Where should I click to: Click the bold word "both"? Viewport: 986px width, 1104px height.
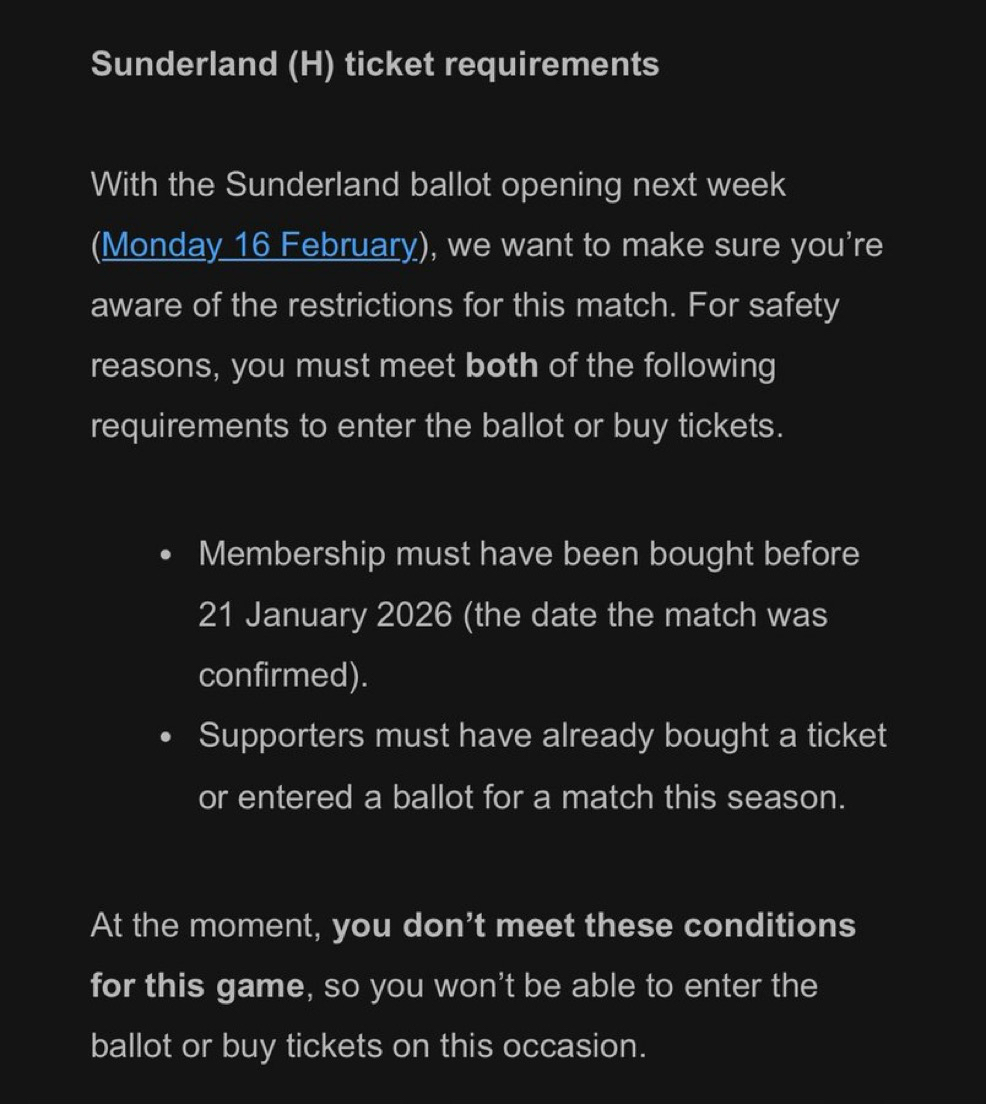502,366
